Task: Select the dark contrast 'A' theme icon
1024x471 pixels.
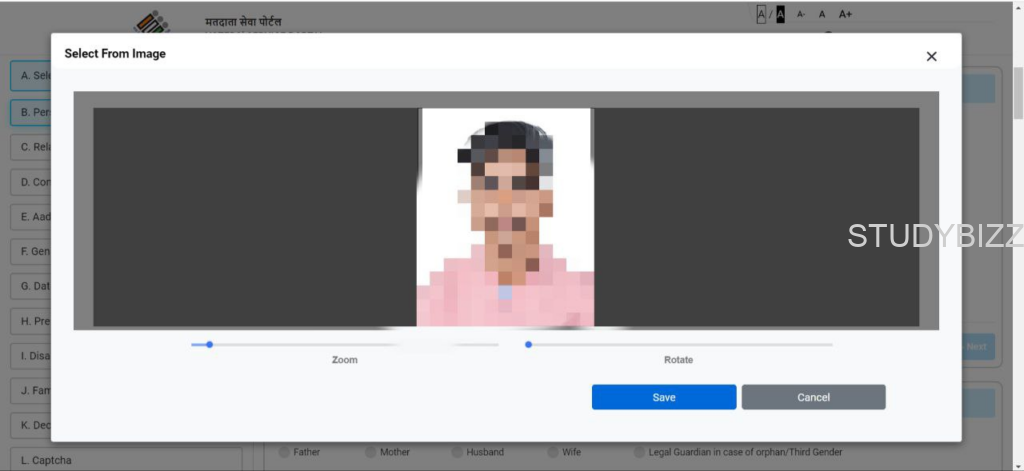Action: tap(780, 14)
